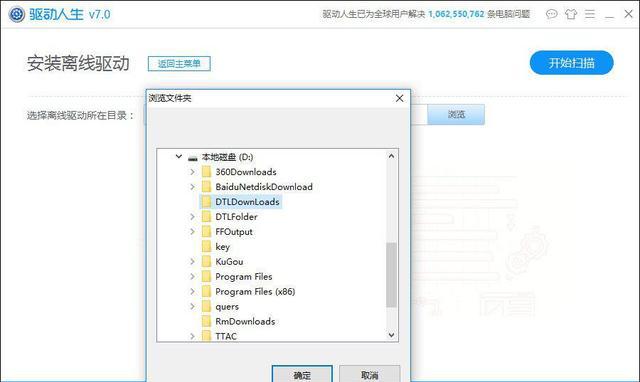640x382 pixels.
Task: Close the 浏览文件夹 dialog
Action: tap(400, 98)
